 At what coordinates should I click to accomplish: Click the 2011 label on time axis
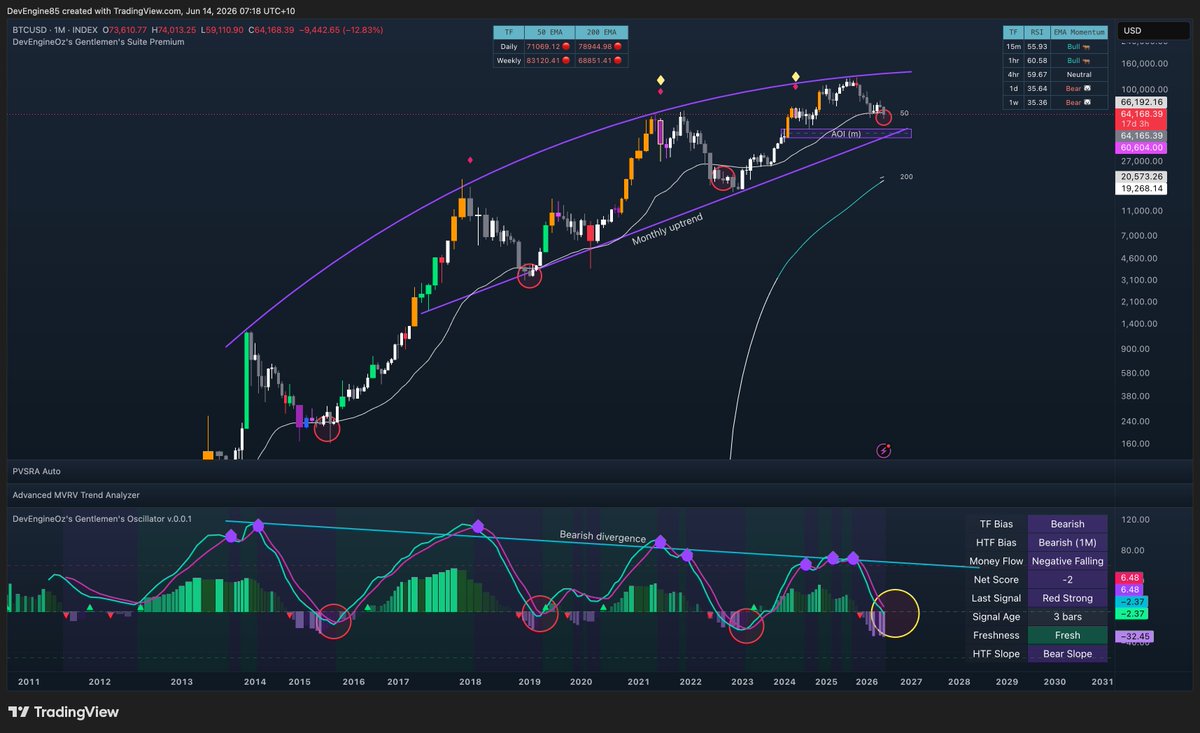click(29, 681)
